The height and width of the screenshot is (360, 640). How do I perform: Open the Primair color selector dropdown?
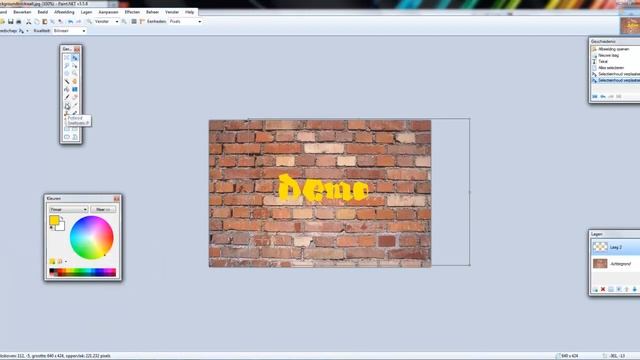click(x=68, y=209)
